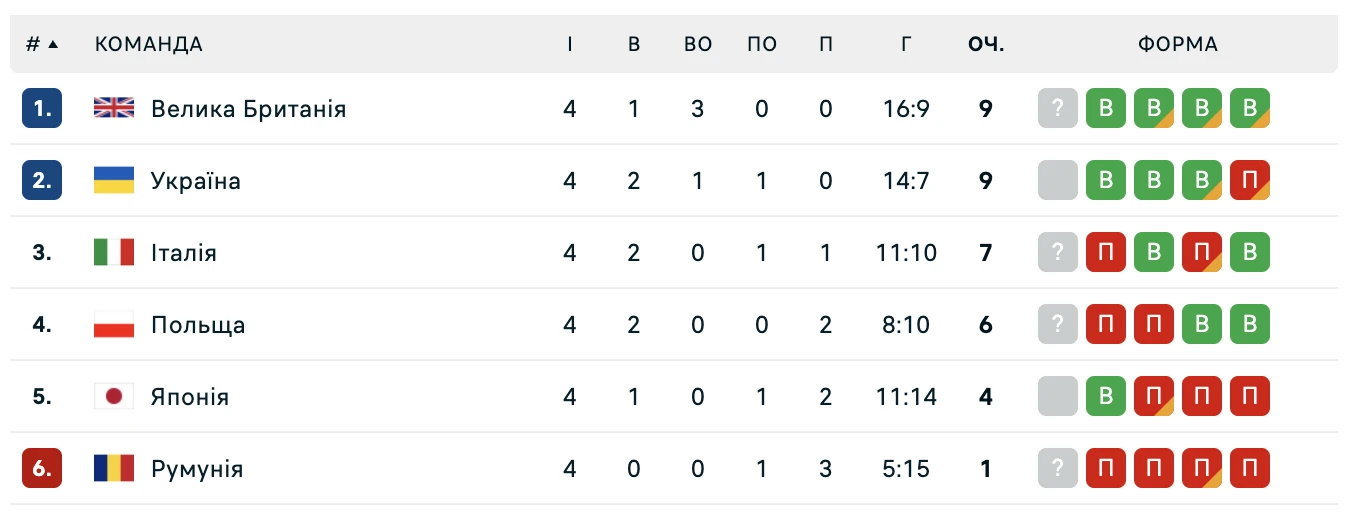Screen dimensions: 1354x514
Task: Click the Italy flag icon
Action: pos(114,252)
